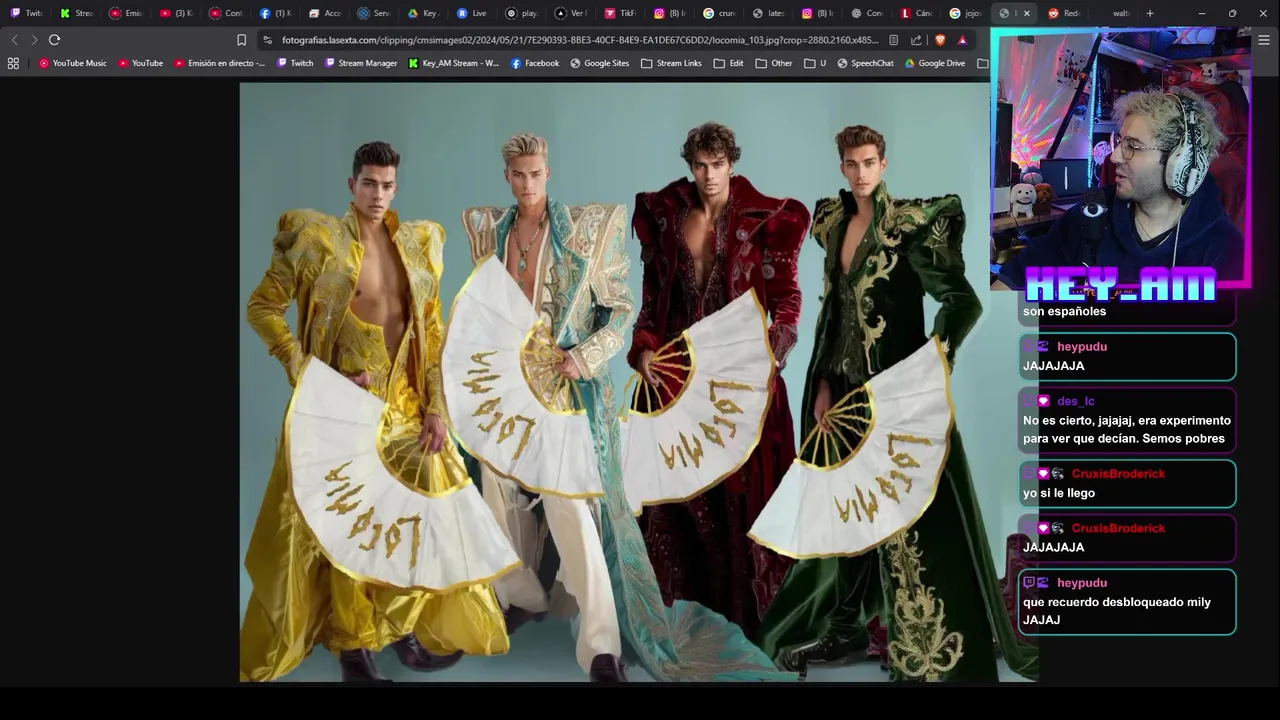
Task: Open the browser hamburger menu
Action: click(1264, 40)
